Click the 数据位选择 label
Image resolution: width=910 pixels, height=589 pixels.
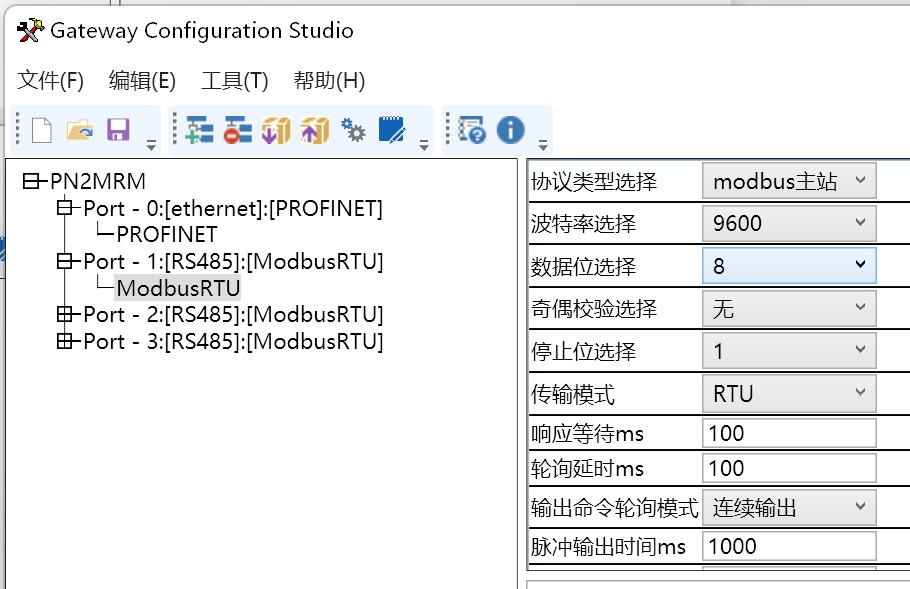583,266
